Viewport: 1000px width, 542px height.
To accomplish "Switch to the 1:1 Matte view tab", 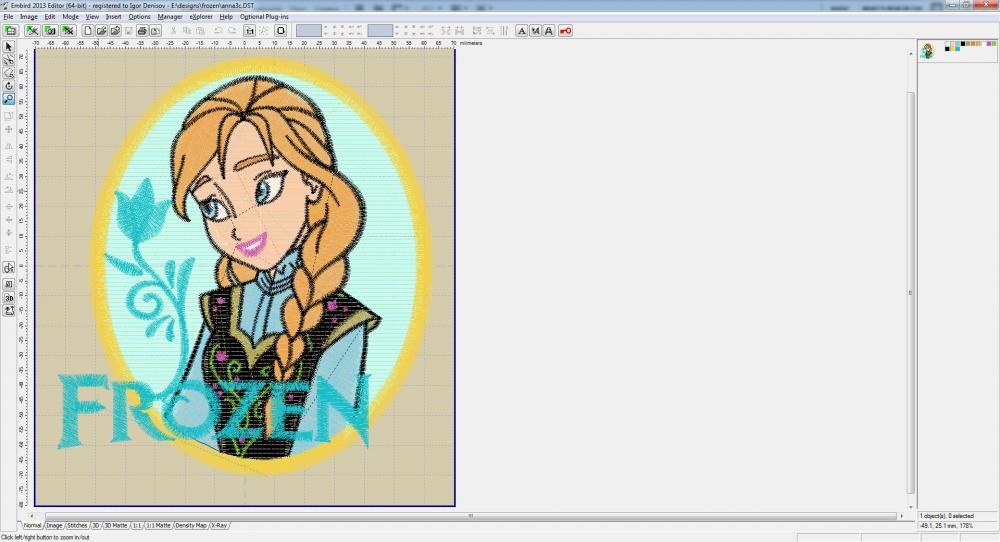I will [159, 525].
